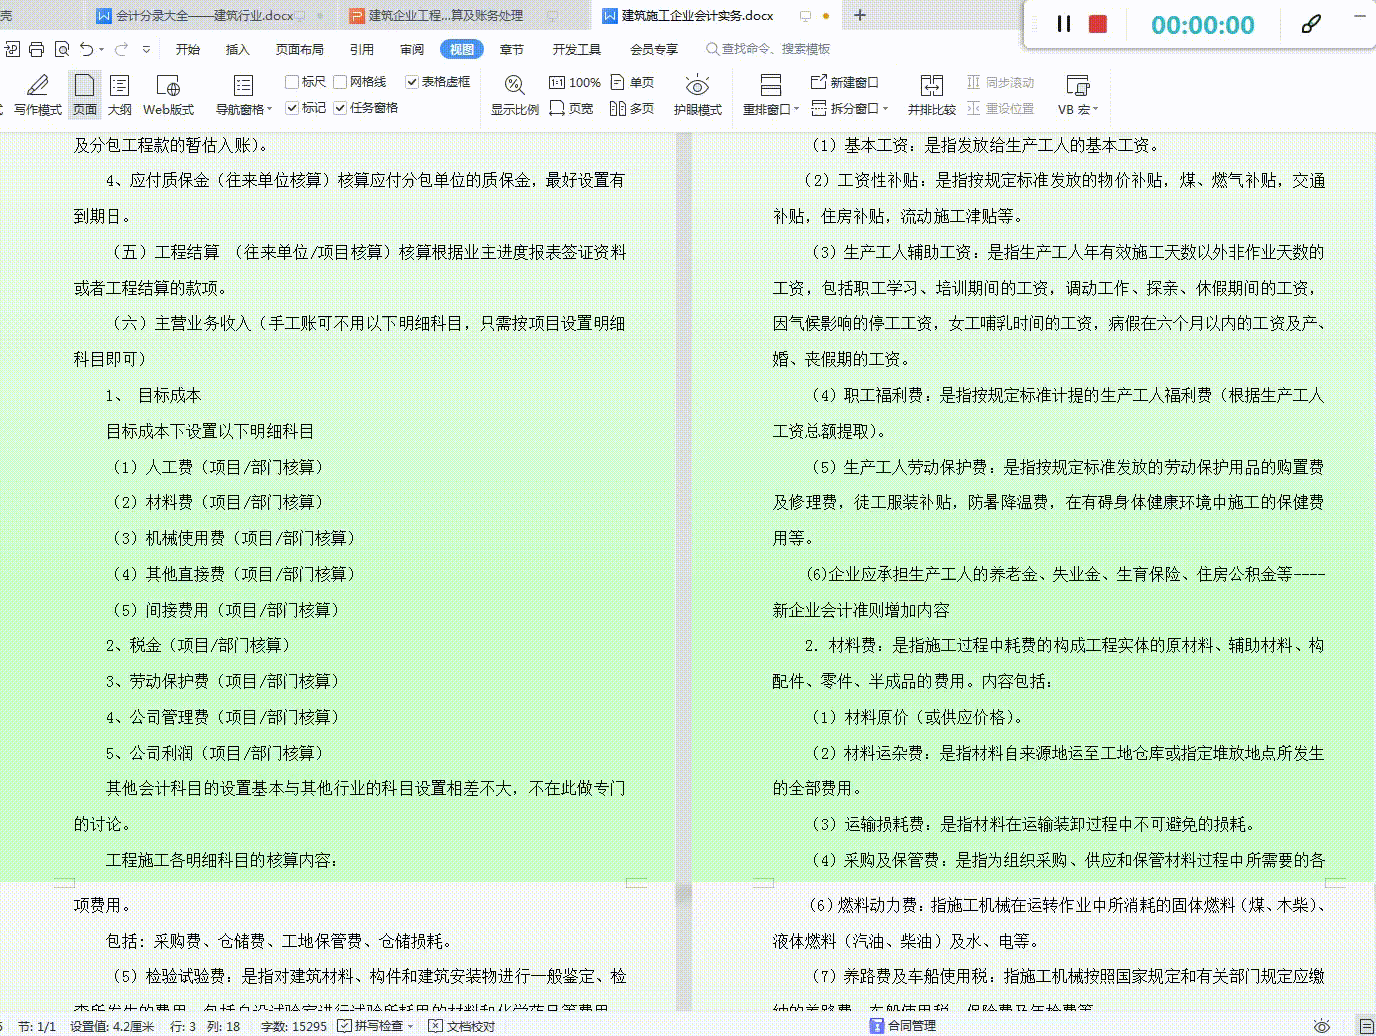Screen dimensions: 1376x1036
Task: Enable the 标尺 ruler checkbox
Action: [292, 81]
